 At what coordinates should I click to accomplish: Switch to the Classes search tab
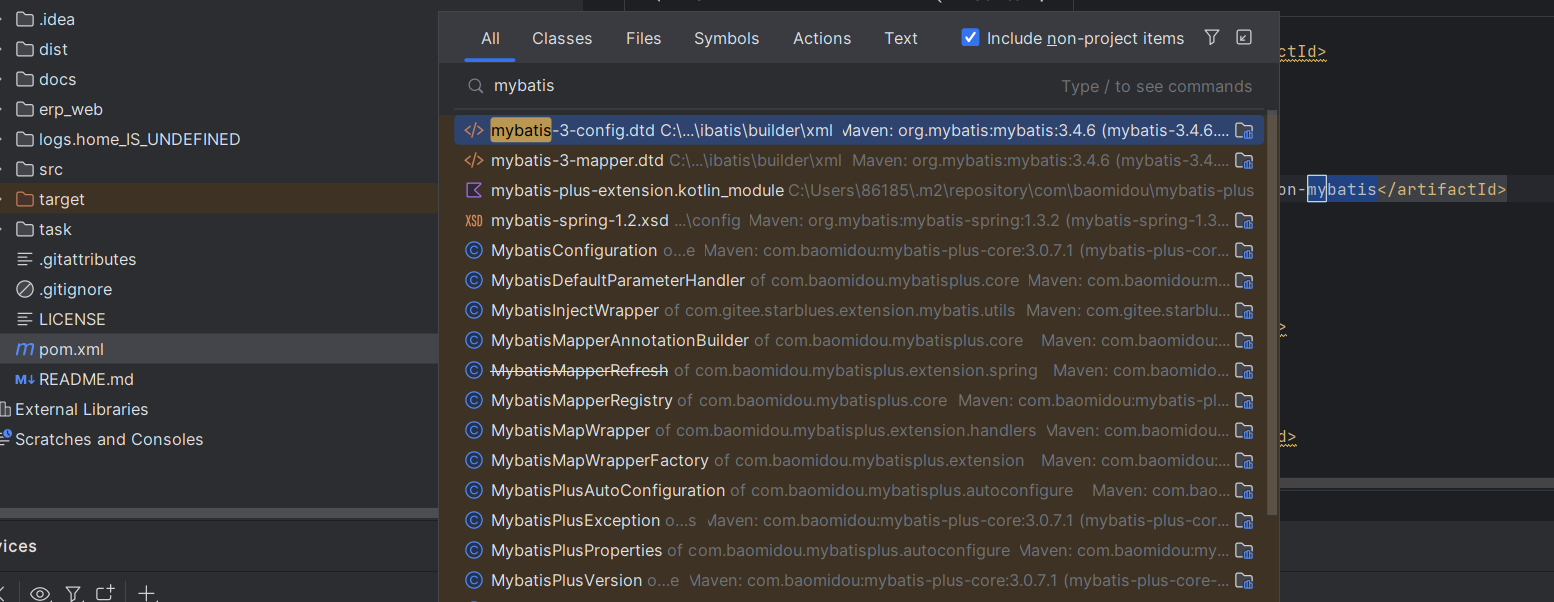click(562, 38)
